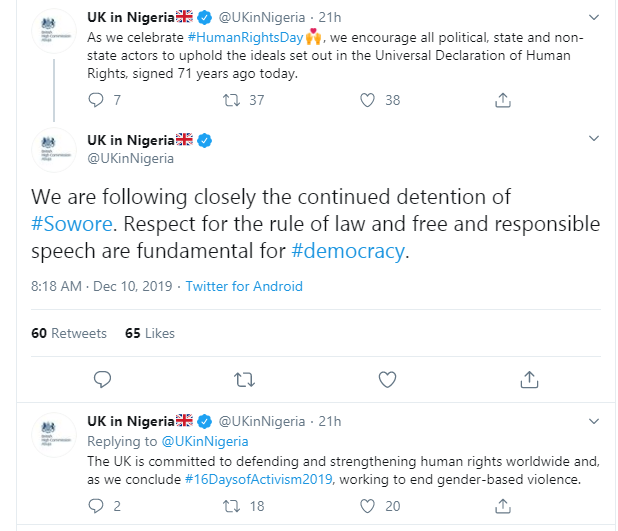Open more options chevron on HumanRightsDay tweet
The image size is (618, 531).
[594, 17]
